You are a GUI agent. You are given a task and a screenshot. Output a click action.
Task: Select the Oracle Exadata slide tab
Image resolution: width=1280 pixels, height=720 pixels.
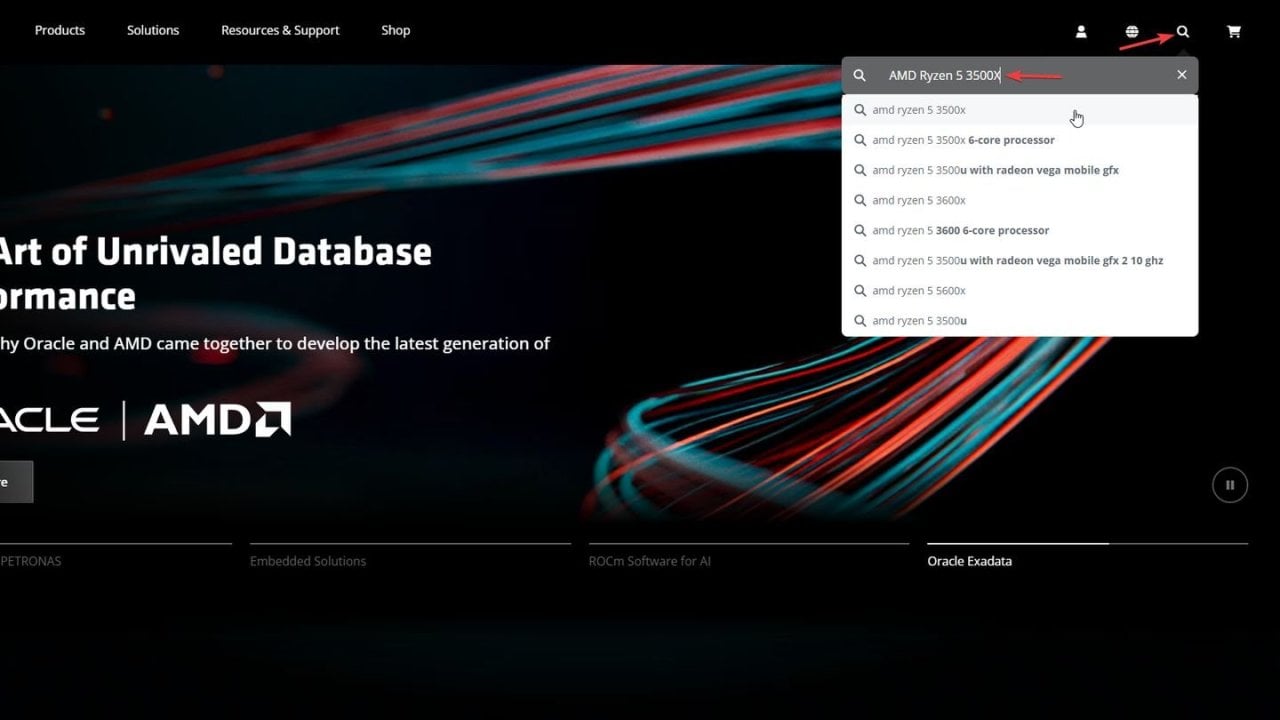969,561
